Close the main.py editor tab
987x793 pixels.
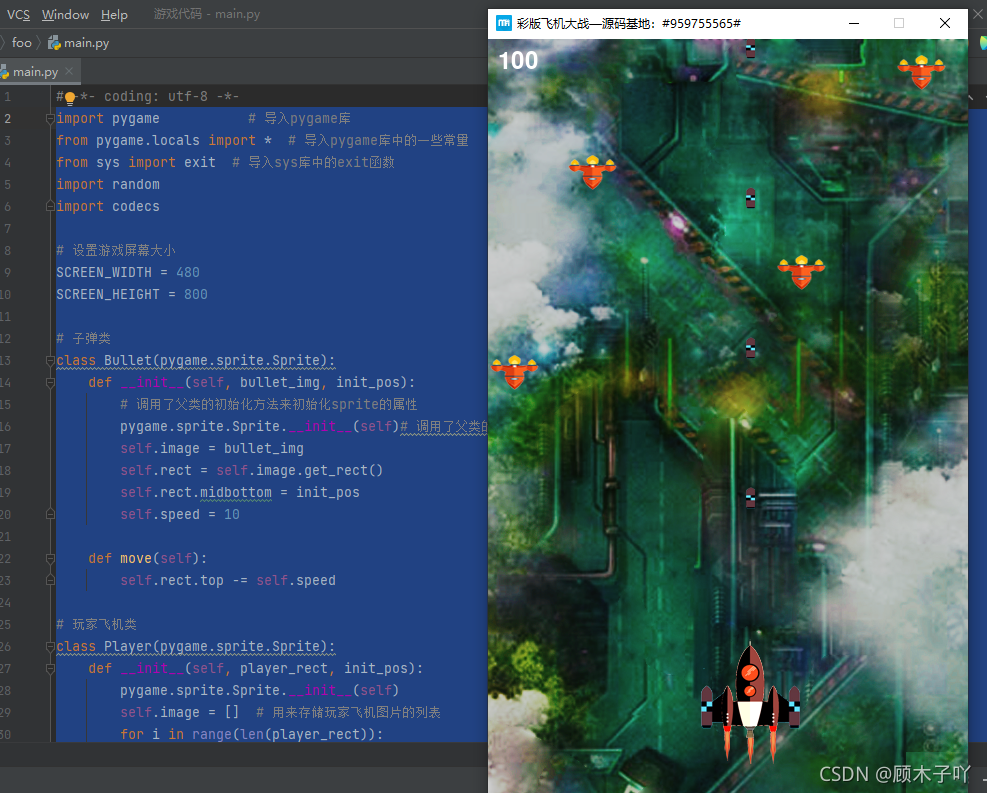pos(69,72)
